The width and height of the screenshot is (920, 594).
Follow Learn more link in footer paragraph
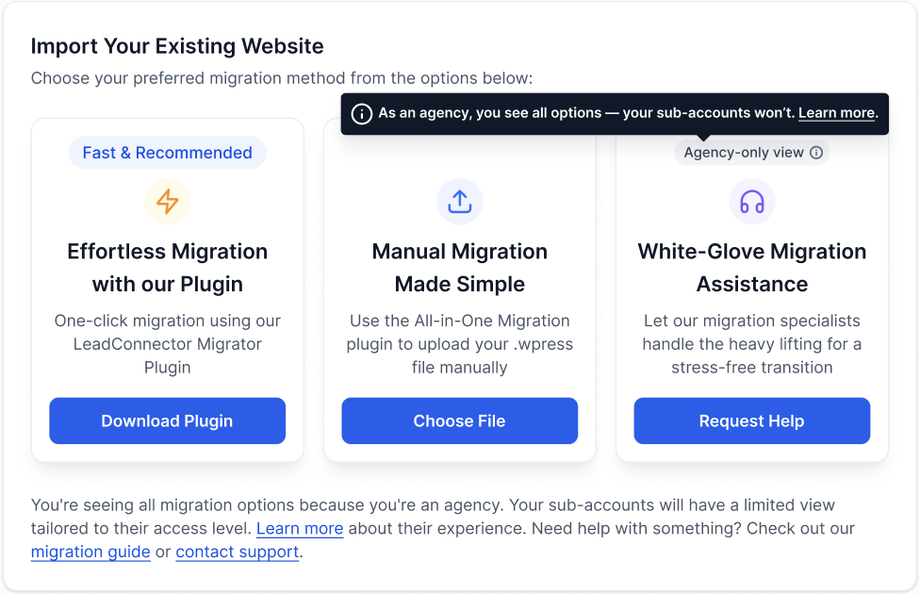click(x=299, y=528)
